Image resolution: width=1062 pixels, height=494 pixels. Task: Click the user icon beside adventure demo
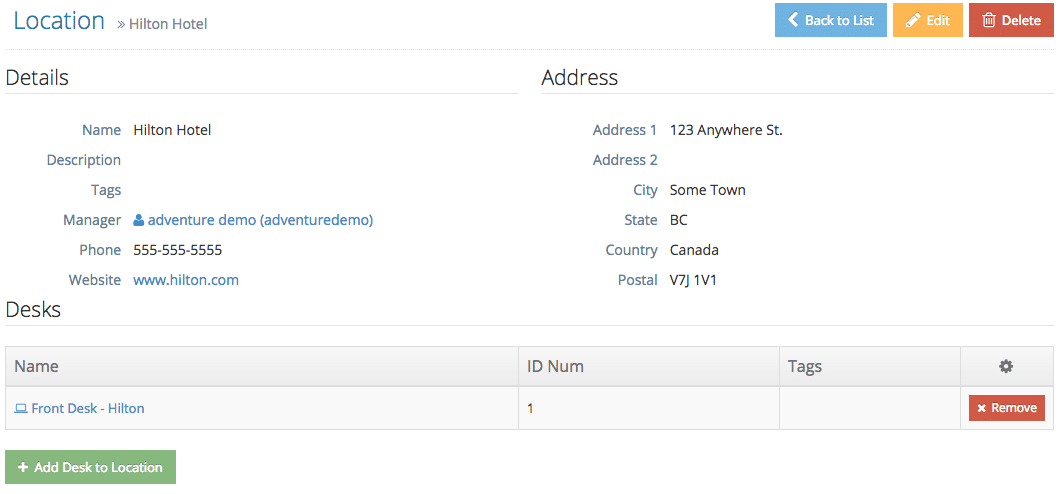[x=139, y=220]
